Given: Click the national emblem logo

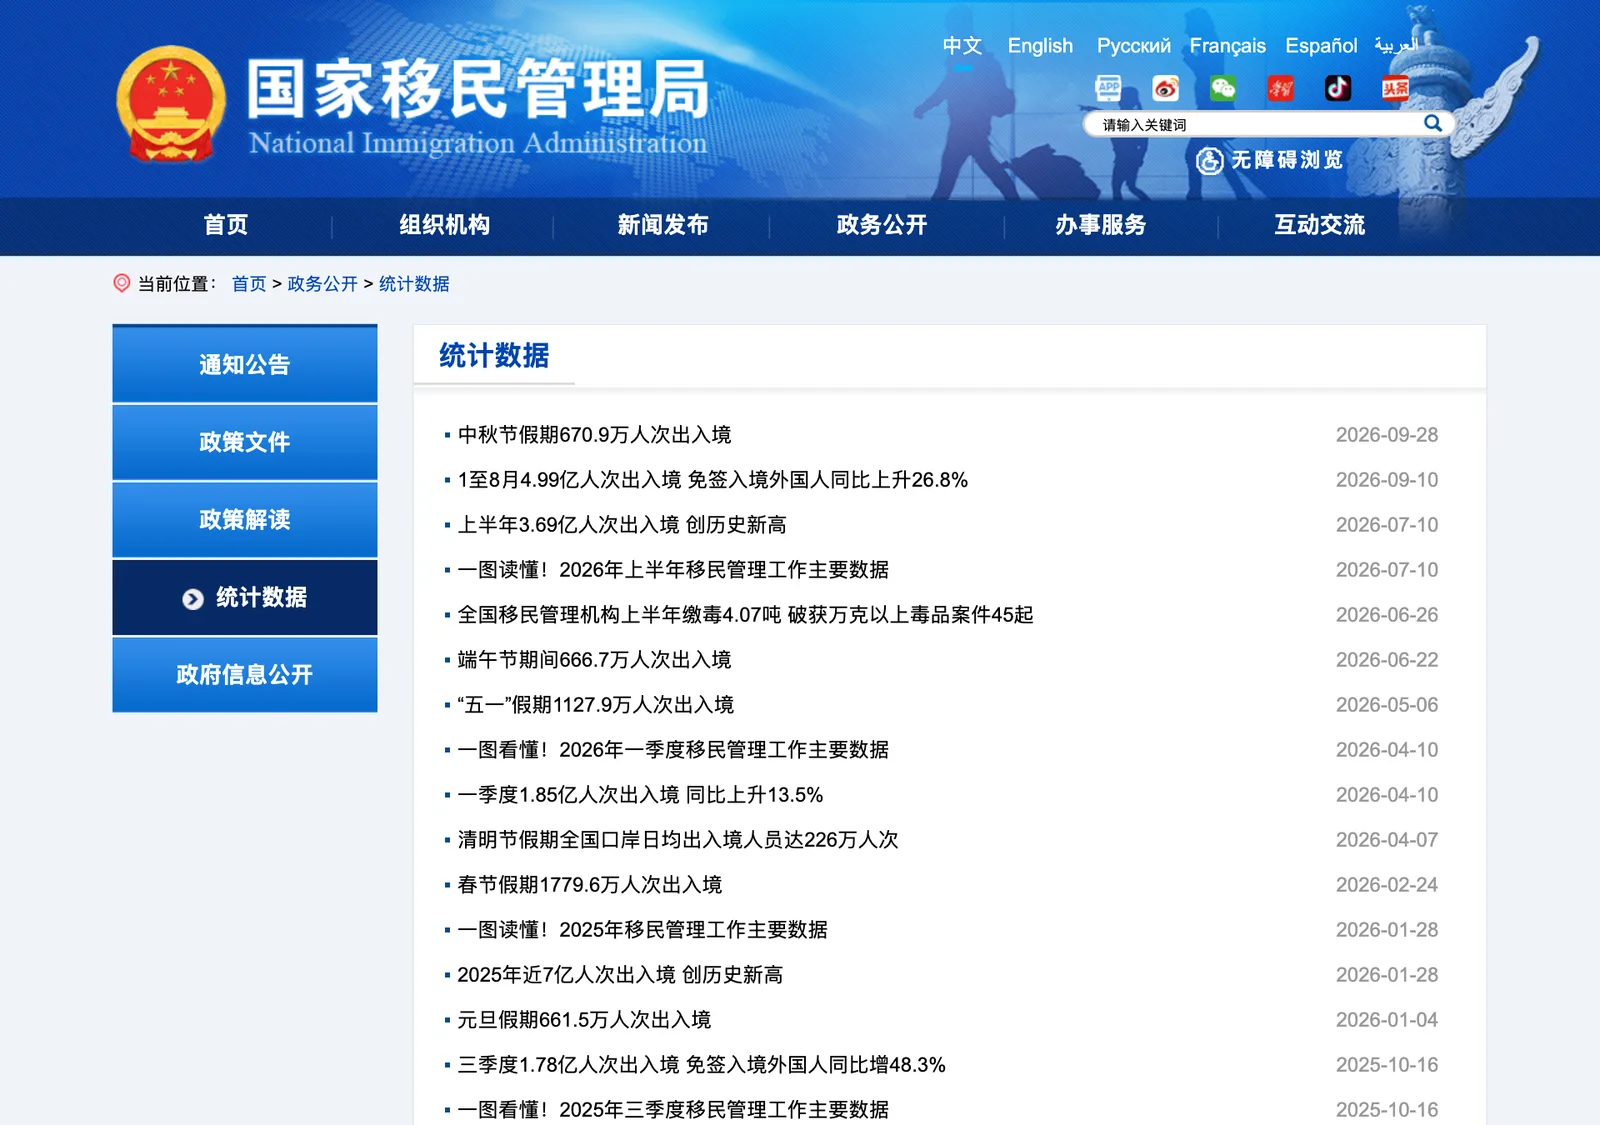Looking at the screenshot, I should tap(171, 104).
